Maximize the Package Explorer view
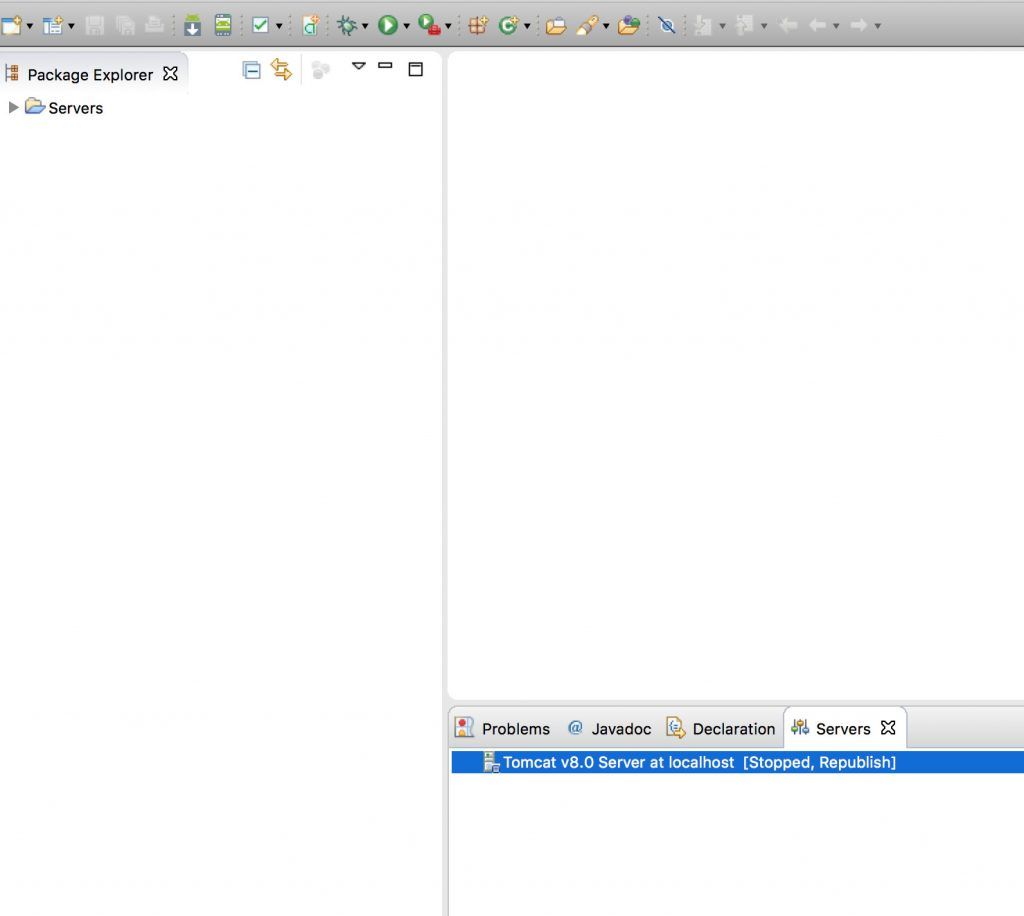Screen dimensions: 1024x916 415,67
